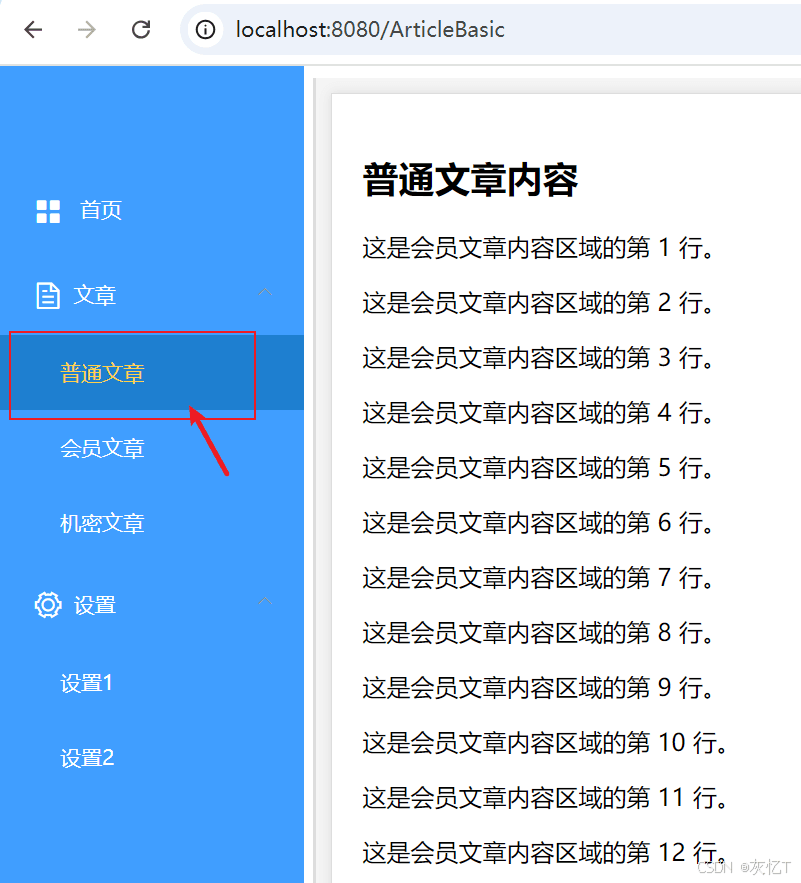Click the 设置 submenu title
801x883 pixels.
(95, 605)
